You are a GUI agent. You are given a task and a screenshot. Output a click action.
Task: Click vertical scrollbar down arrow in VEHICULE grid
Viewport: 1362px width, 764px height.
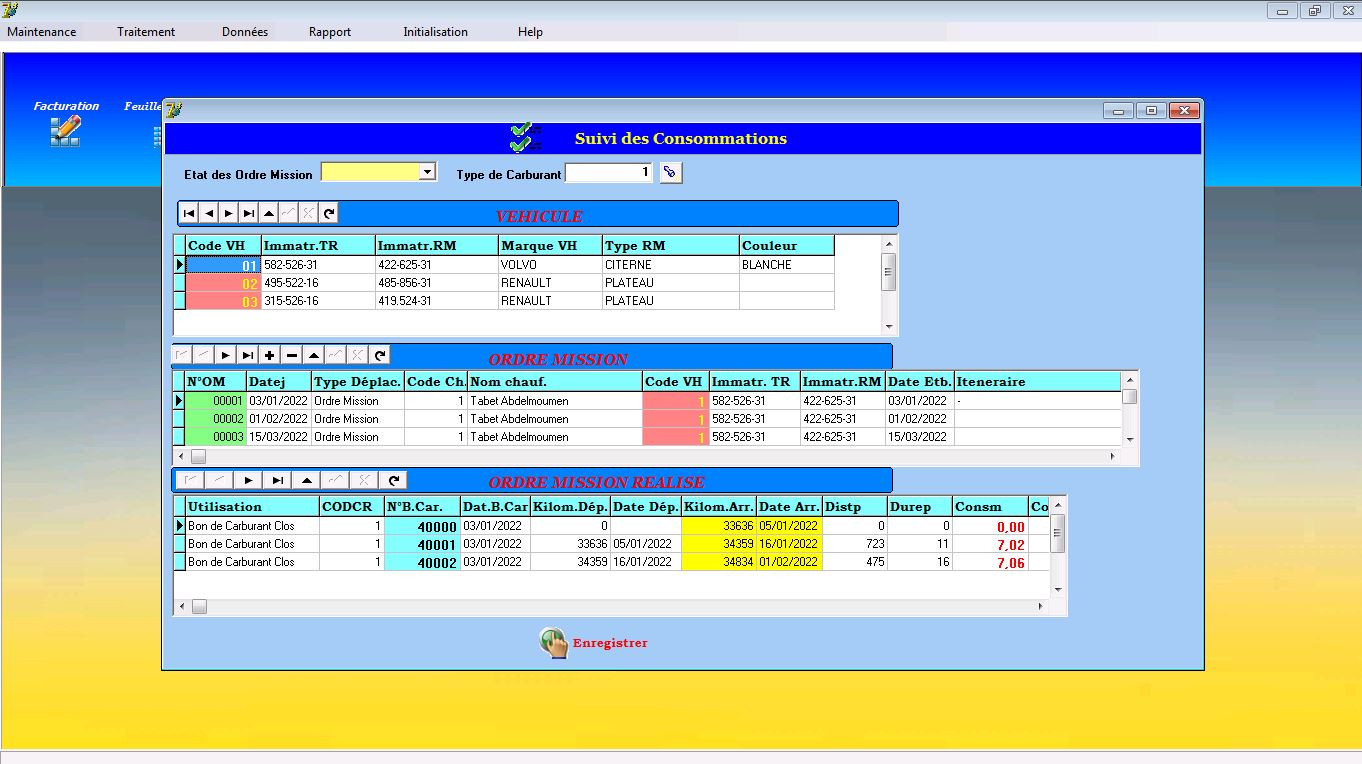tap(888, 327)
